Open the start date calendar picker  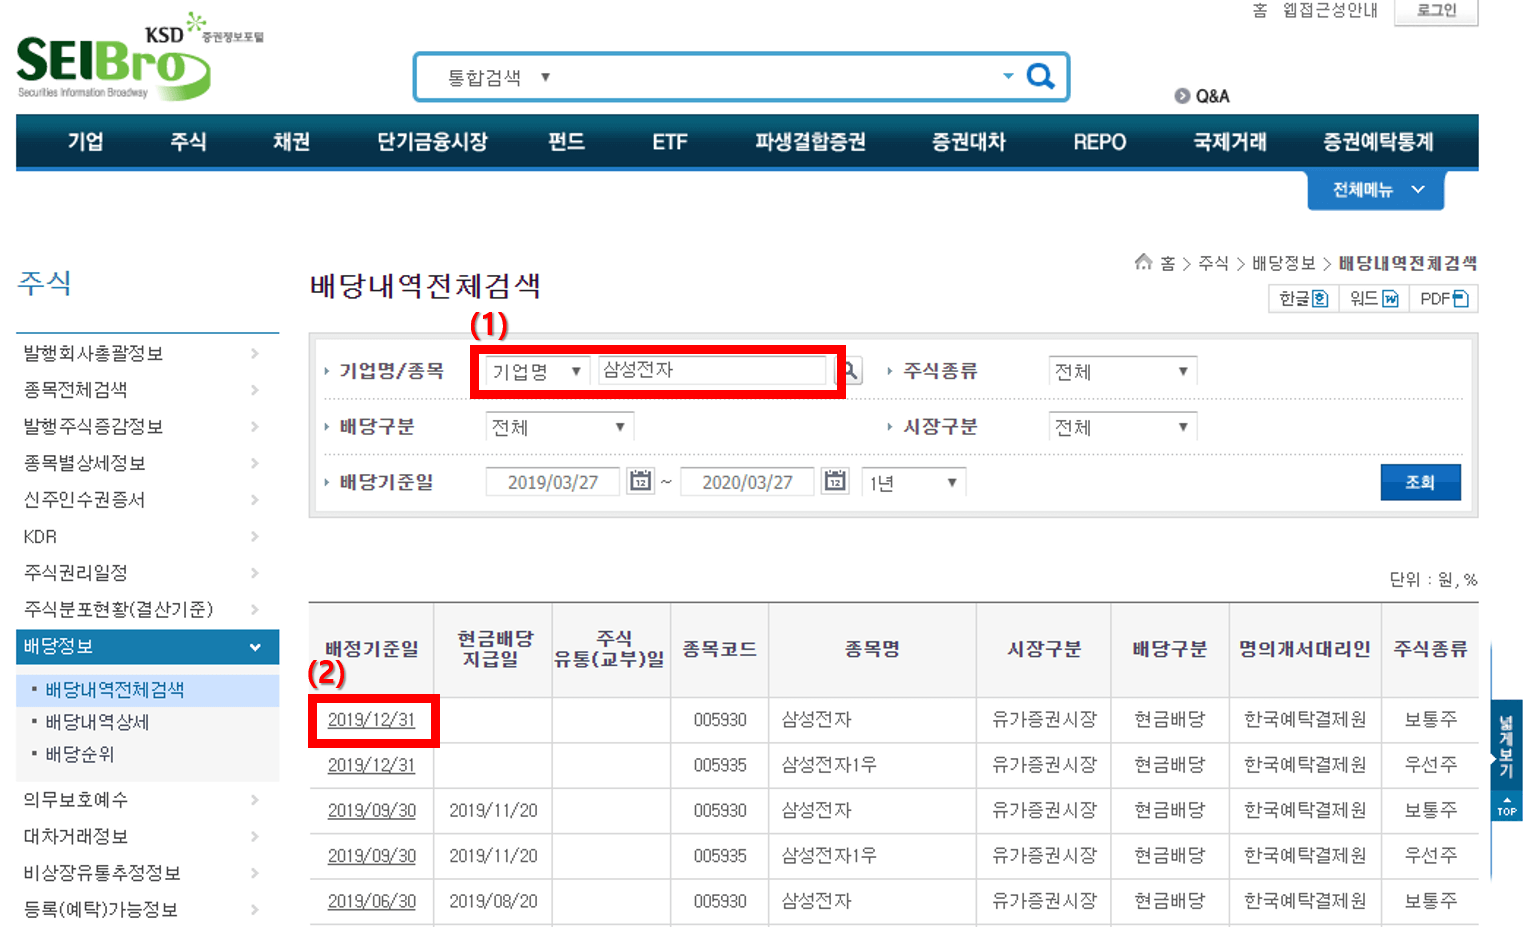pyautogui.click(x=640, y=482)
